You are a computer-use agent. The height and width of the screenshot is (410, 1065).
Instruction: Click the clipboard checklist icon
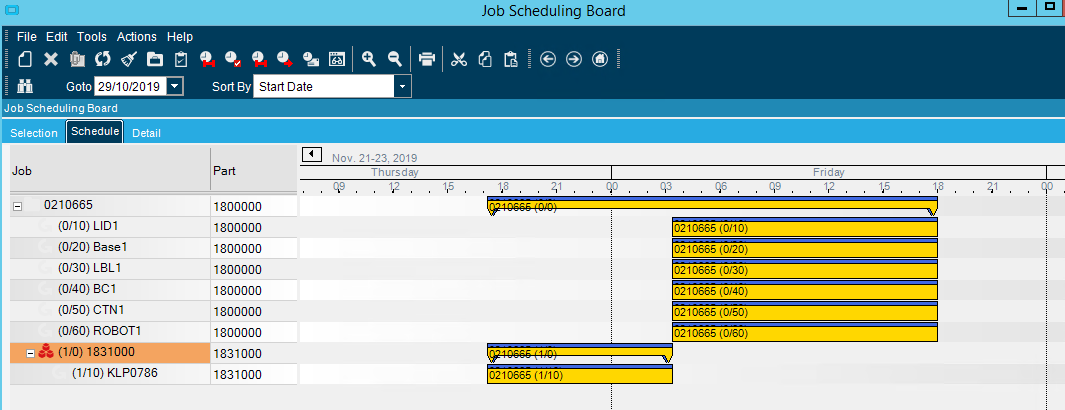[181, 59]
